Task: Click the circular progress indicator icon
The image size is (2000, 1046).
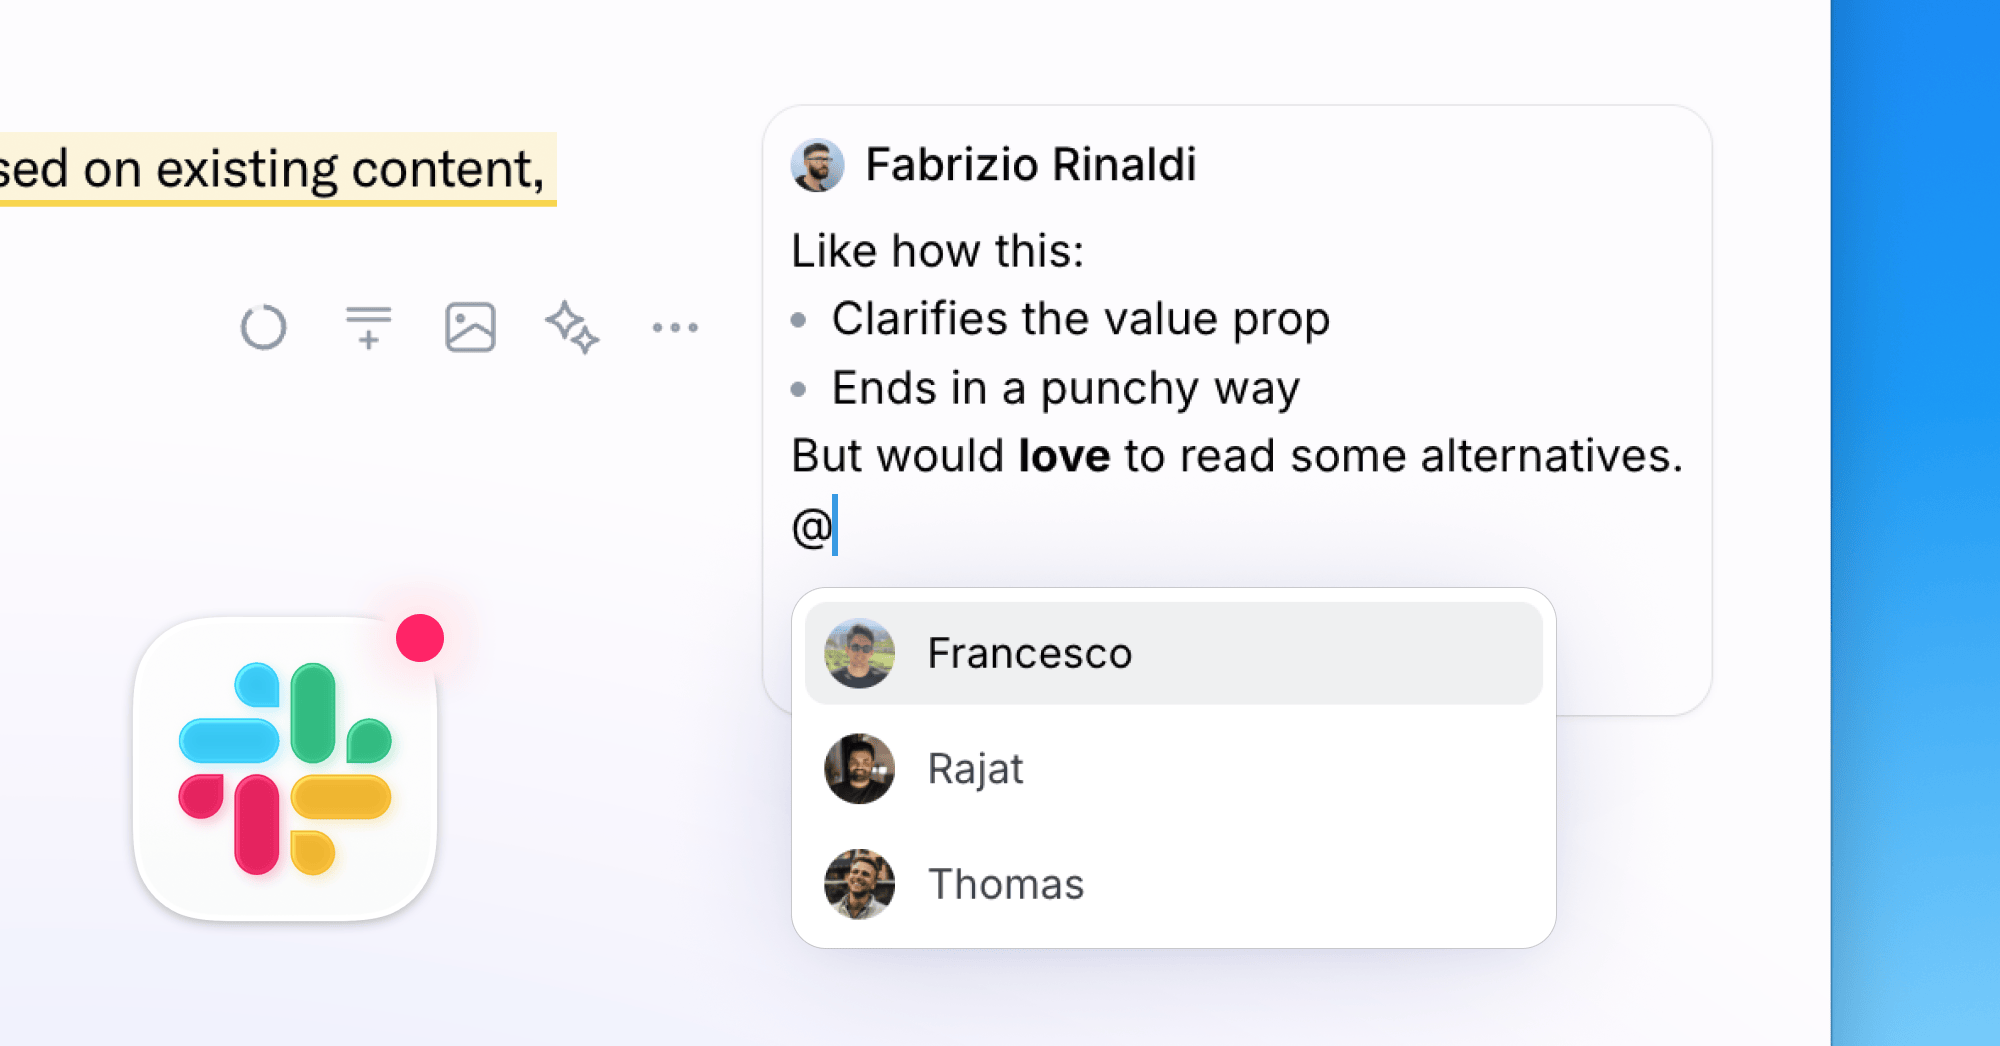Action: click(x=263, y=327)
